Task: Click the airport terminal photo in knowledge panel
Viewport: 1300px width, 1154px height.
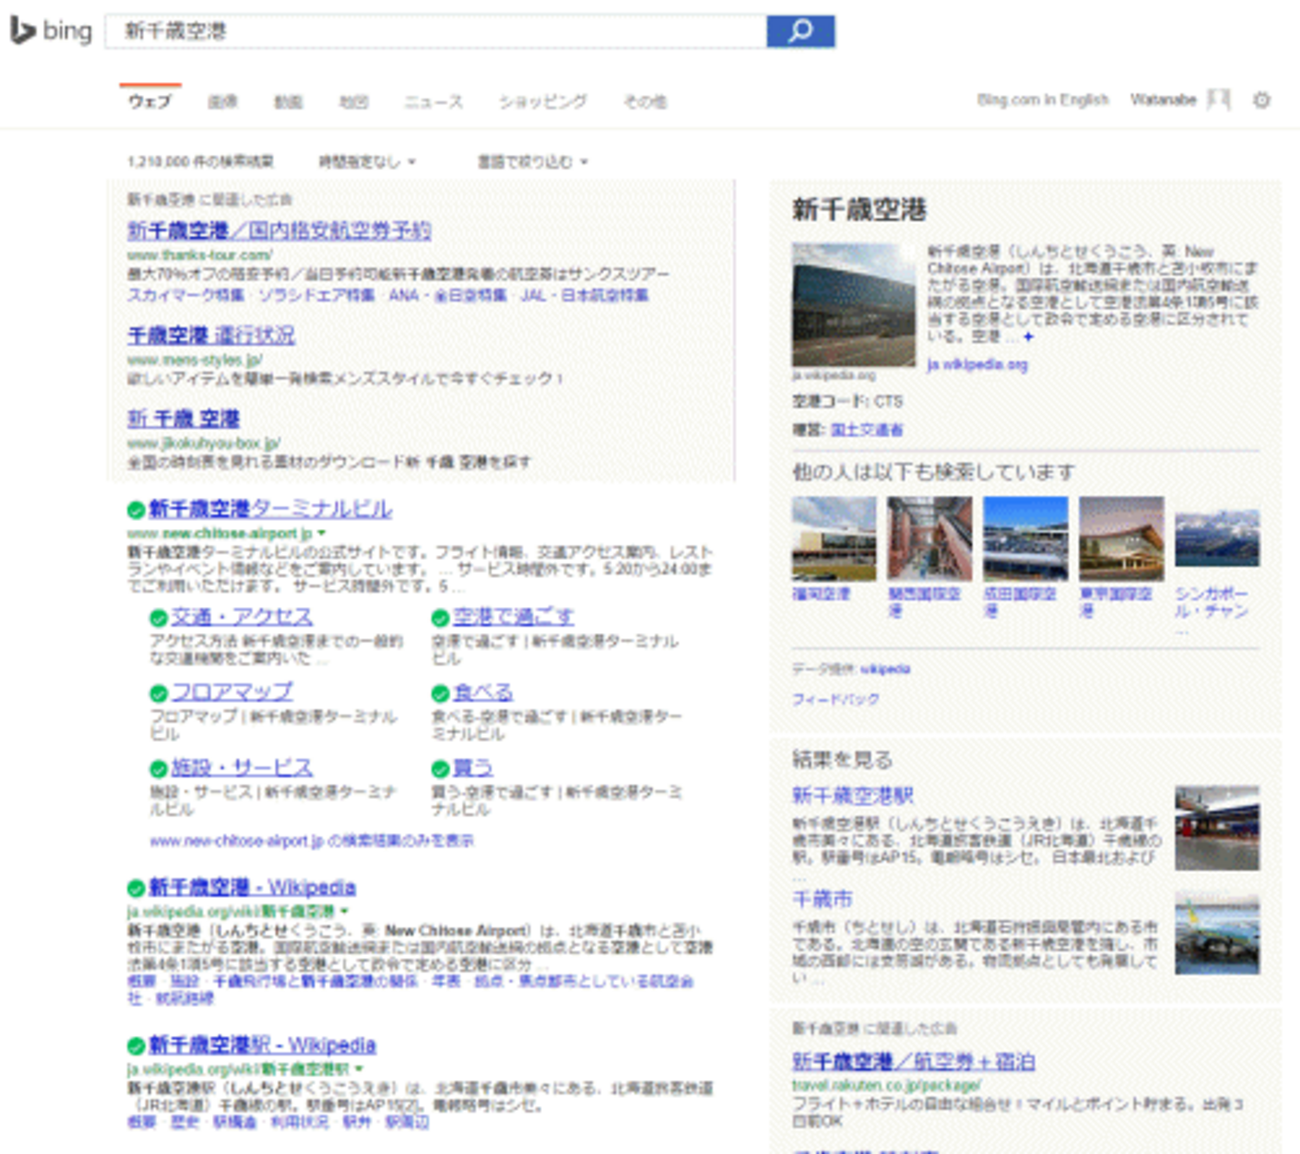Action: [853, 305]
